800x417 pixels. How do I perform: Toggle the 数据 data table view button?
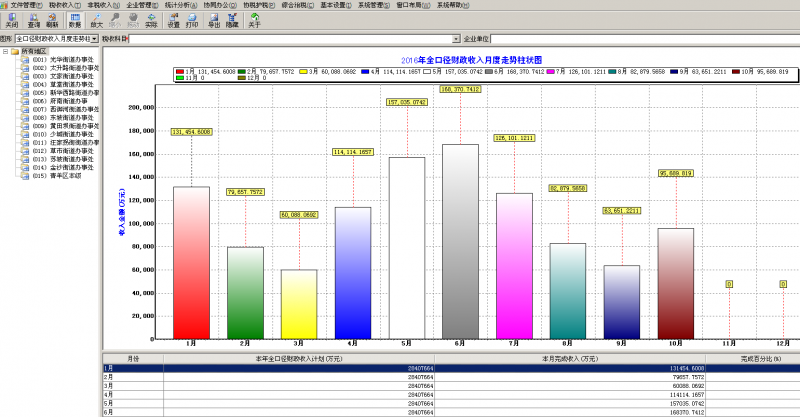point(75,21)
